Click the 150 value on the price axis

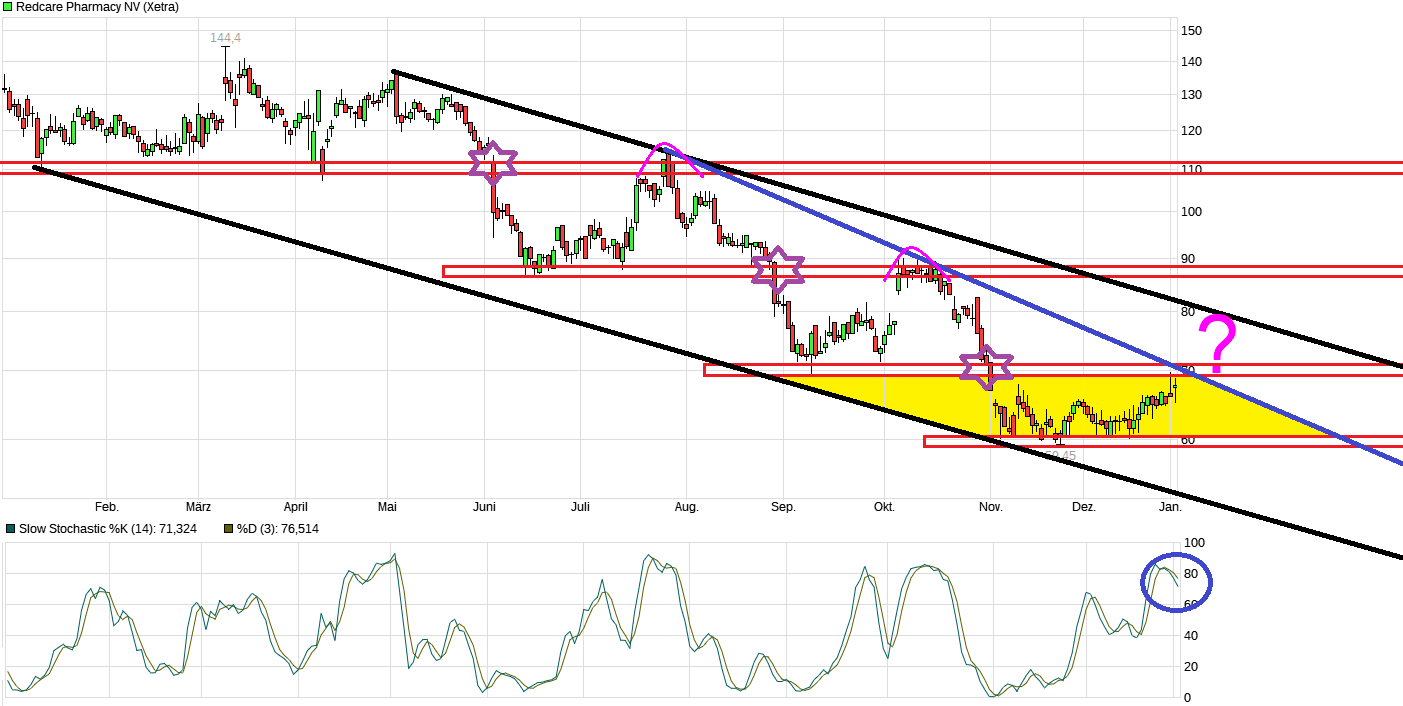[x=1191, y=30]
